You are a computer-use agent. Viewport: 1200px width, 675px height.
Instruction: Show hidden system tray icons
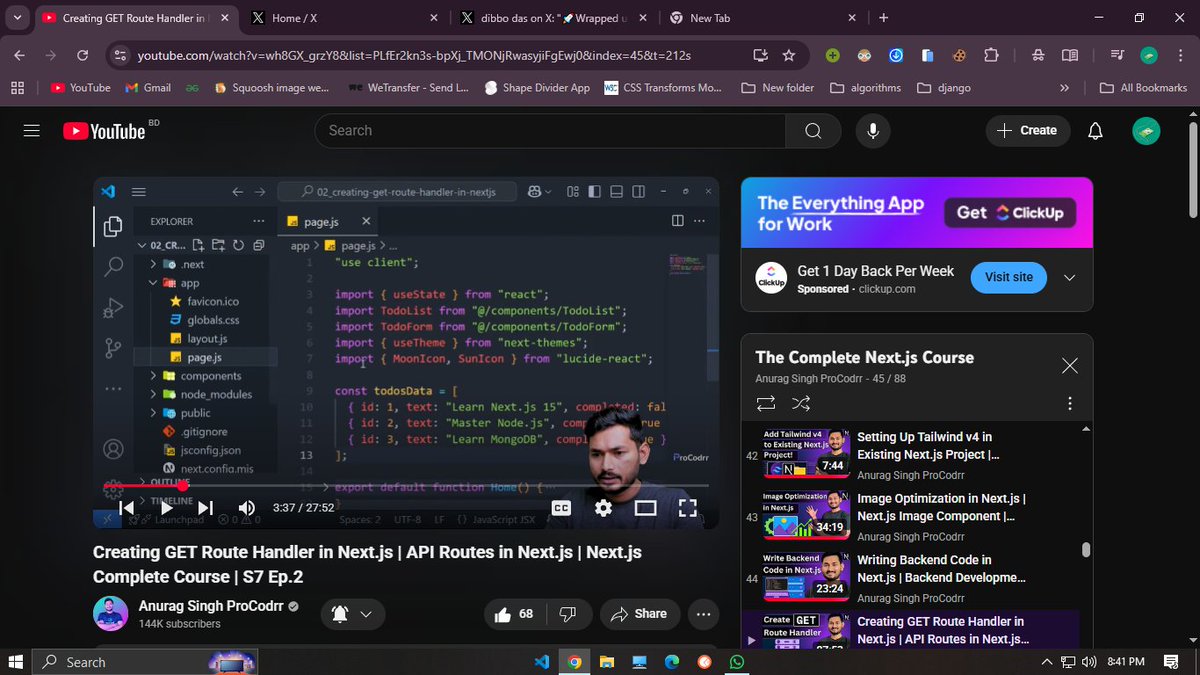(x=1046, y=662)
